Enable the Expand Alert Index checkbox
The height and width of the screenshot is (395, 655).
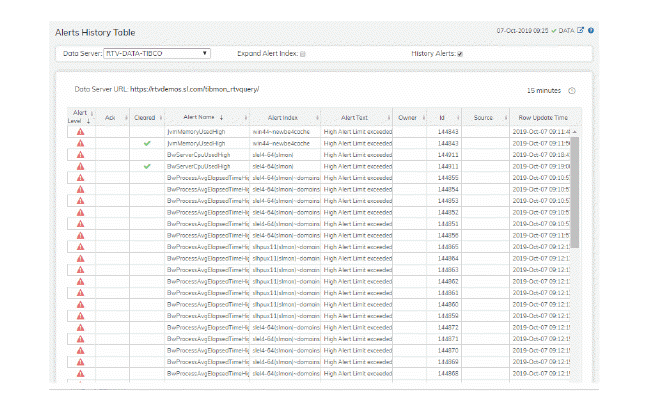coord(303,54)
